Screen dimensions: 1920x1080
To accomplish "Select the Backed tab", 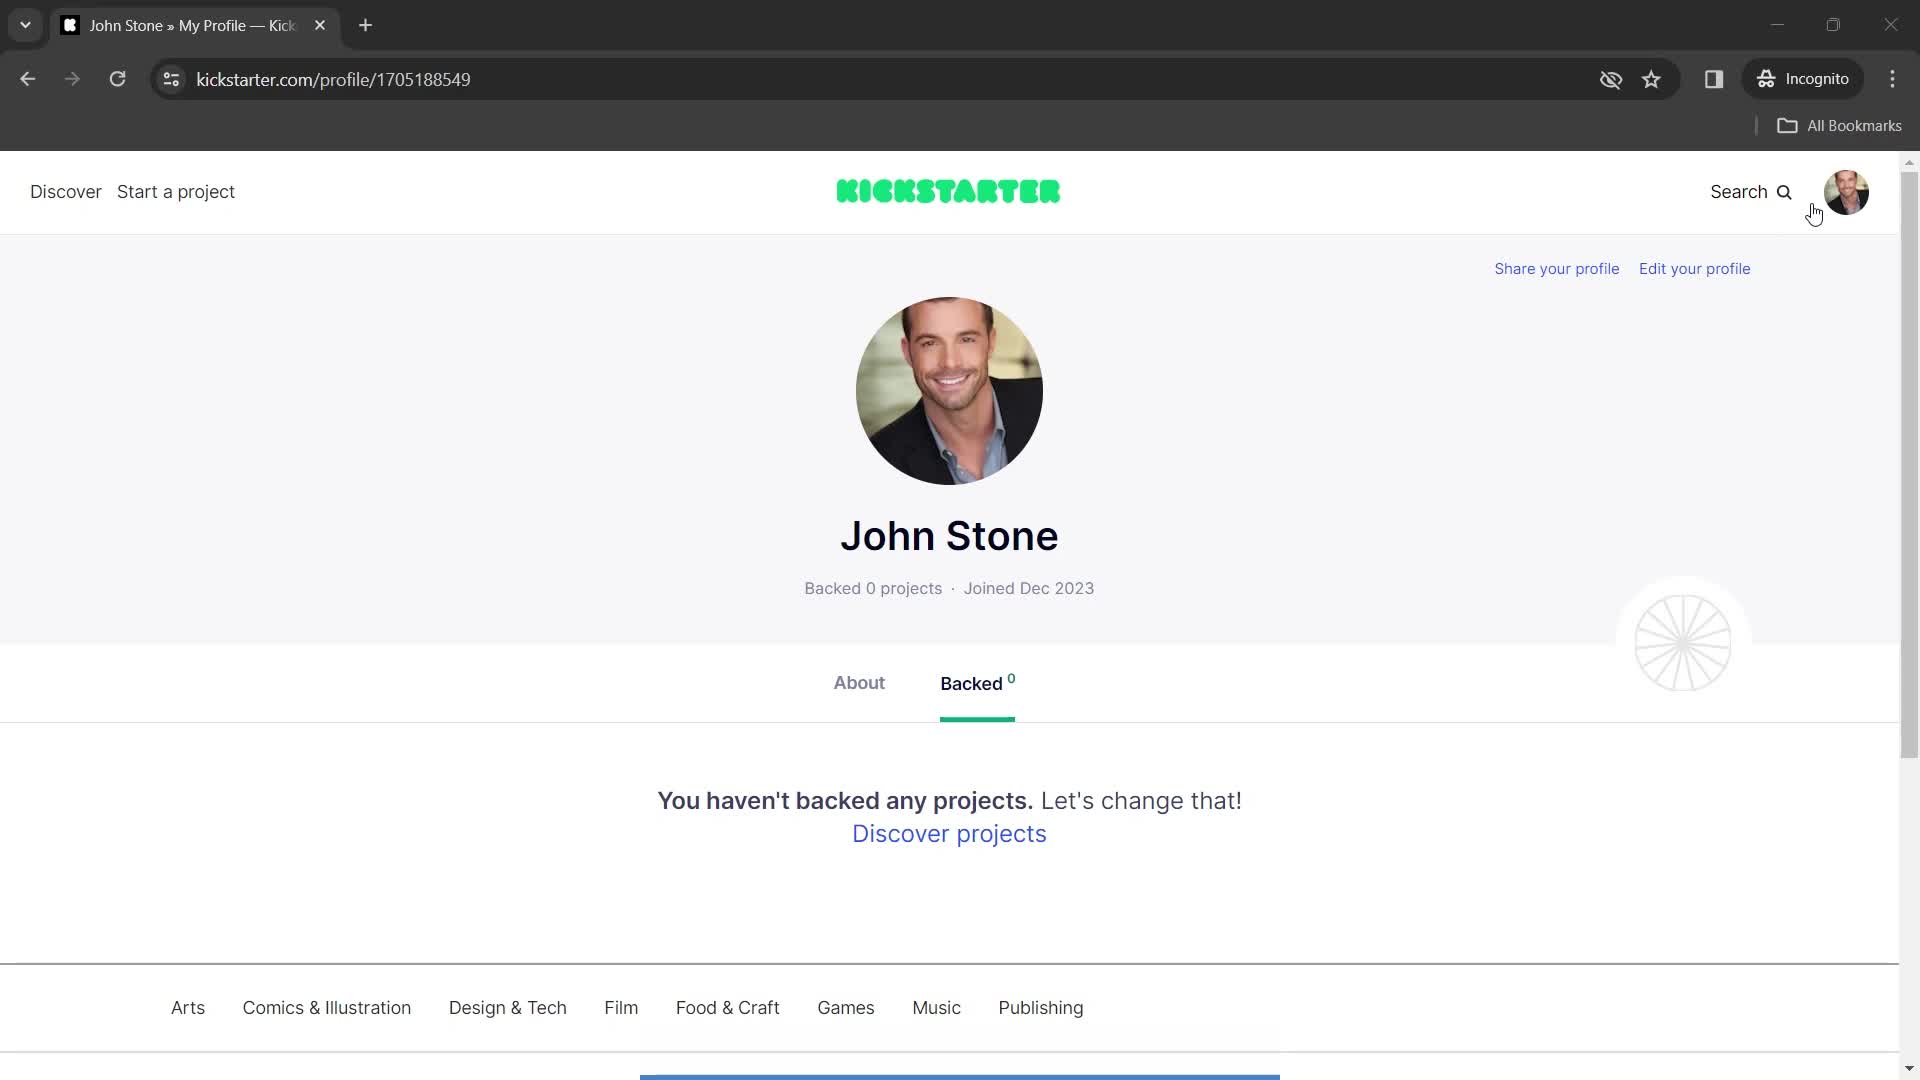I will click(976, 683).
